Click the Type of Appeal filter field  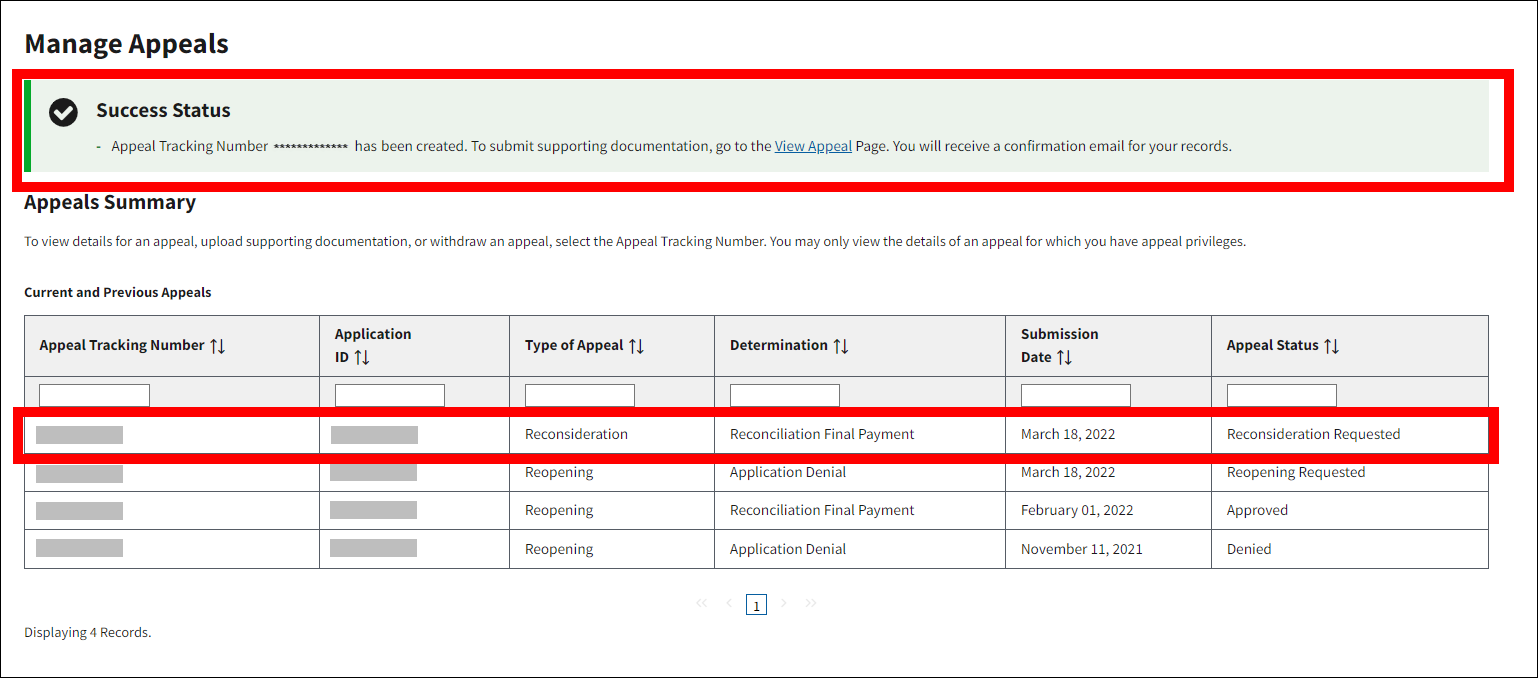click(579, 395)
